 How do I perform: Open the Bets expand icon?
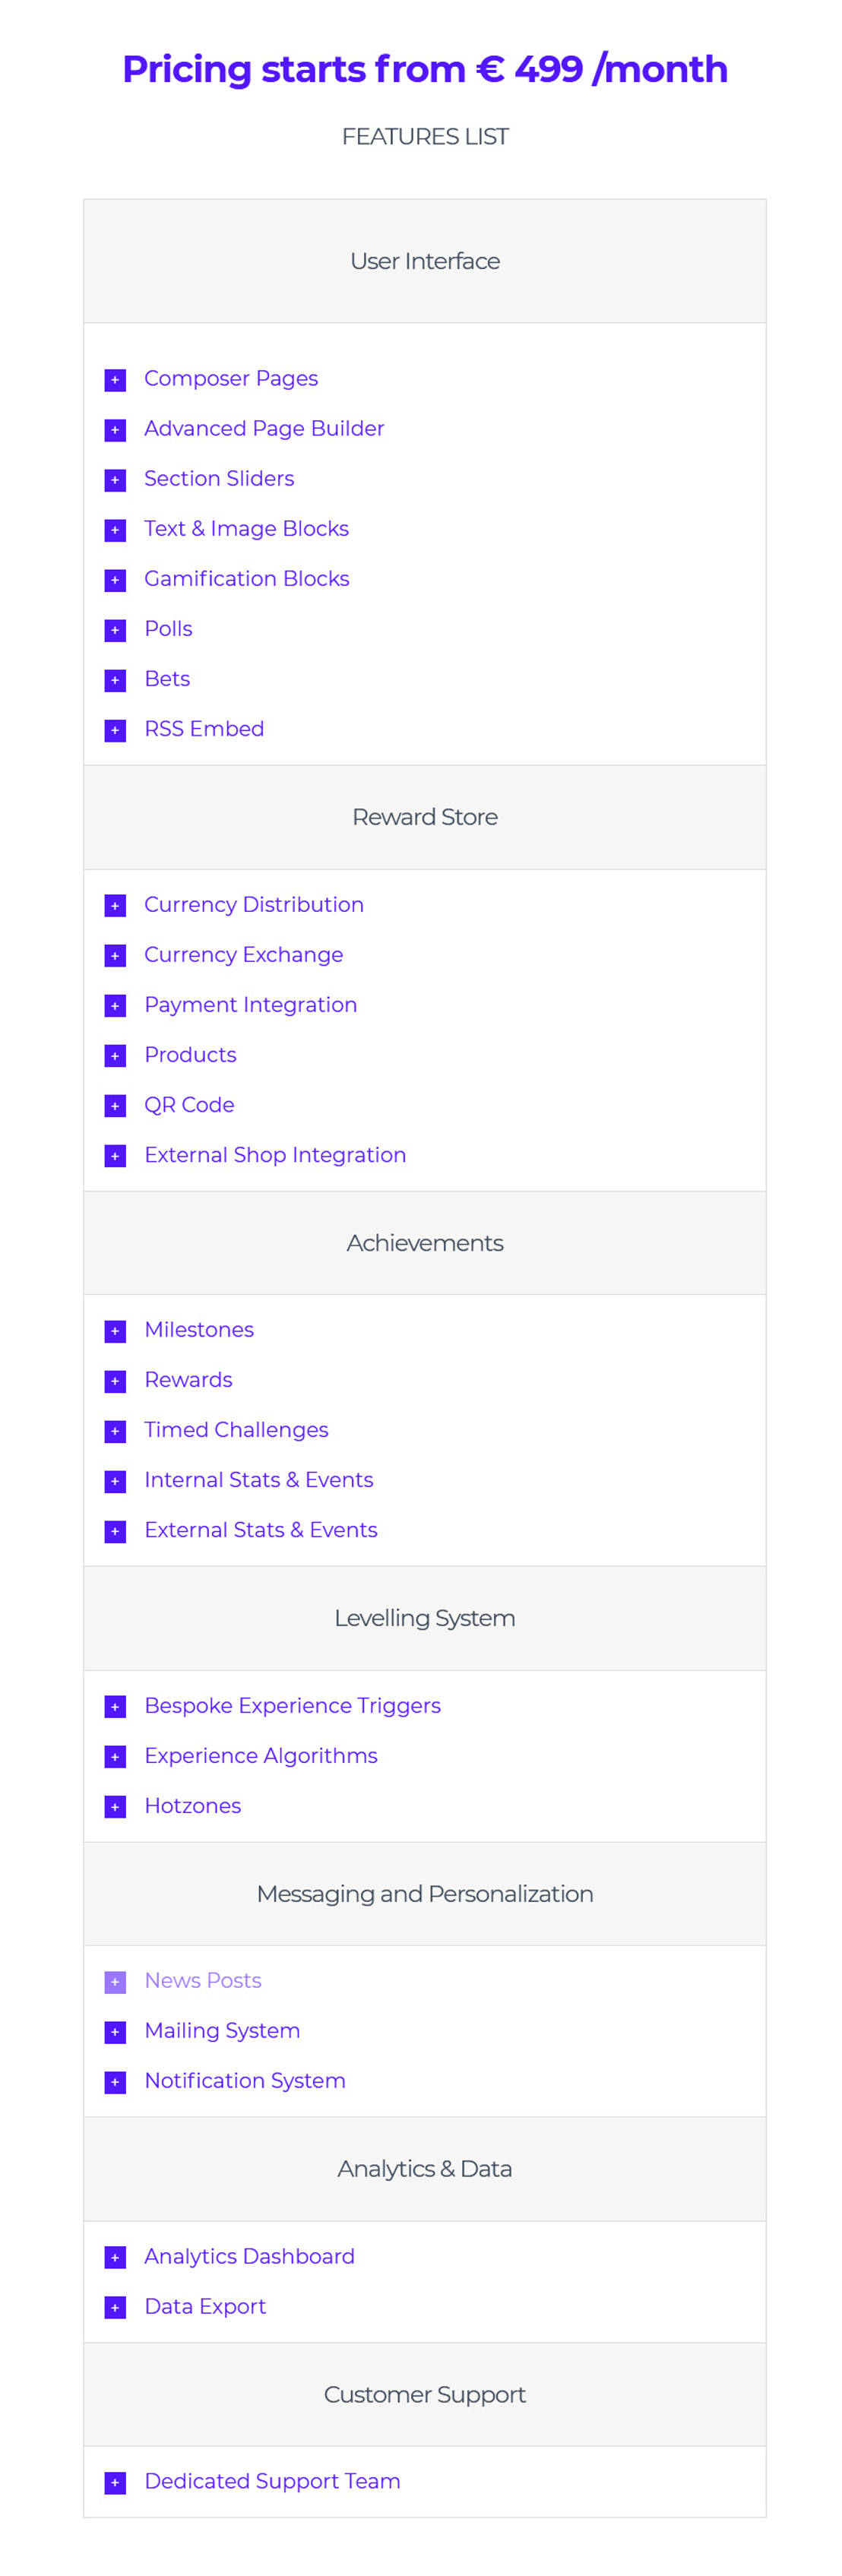pos(114,680)
